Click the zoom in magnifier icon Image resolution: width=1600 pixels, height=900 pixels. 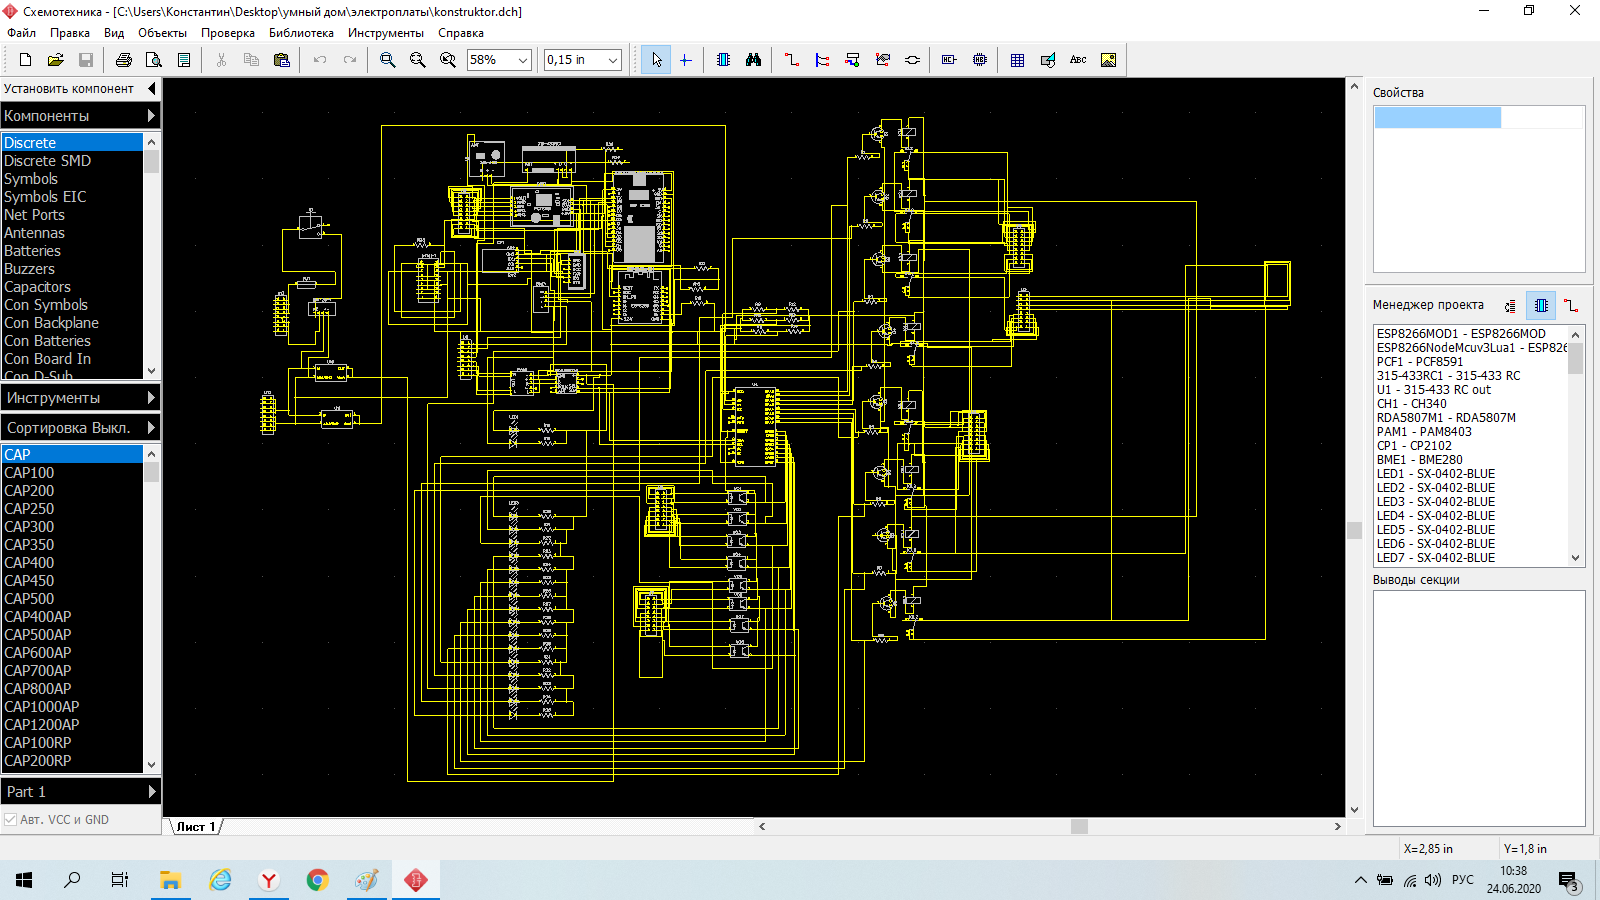point(388,60)
